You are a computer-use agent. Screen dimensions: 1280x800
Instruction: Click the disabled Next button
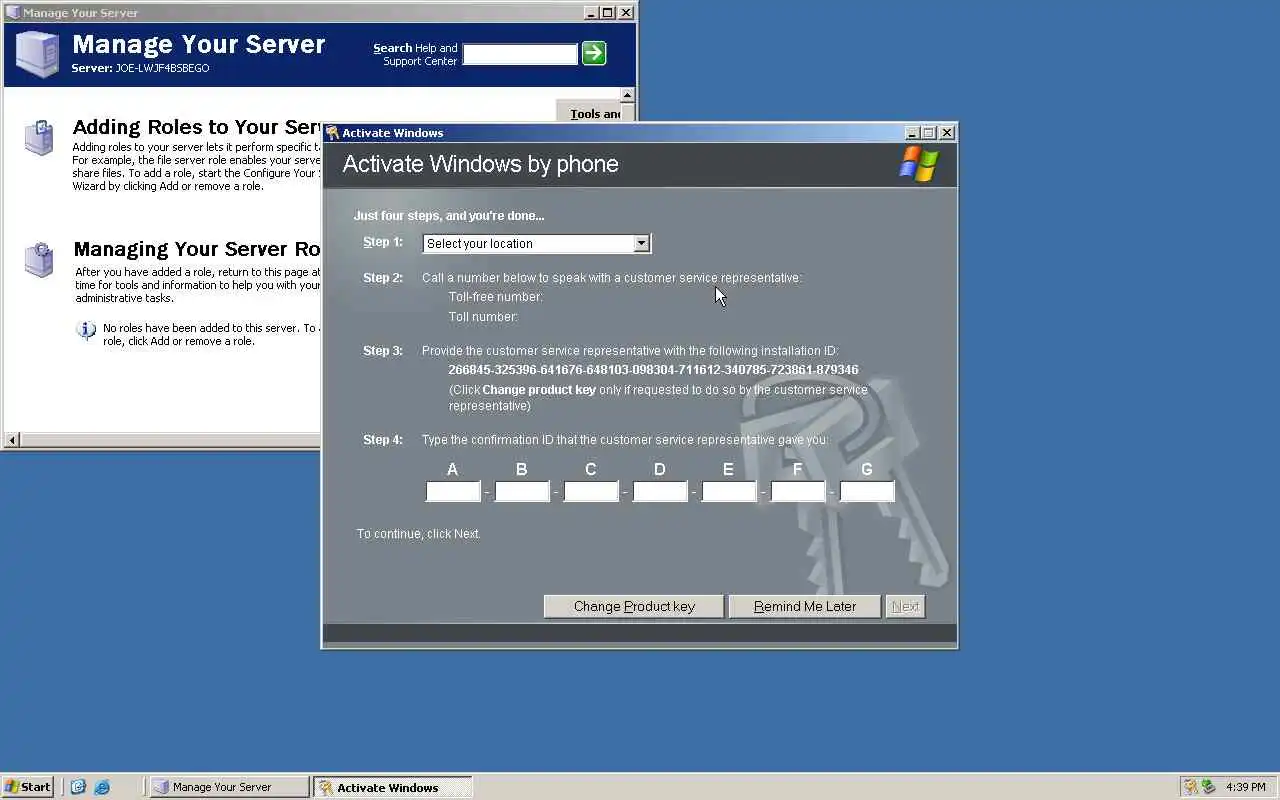tap(905, 606)
